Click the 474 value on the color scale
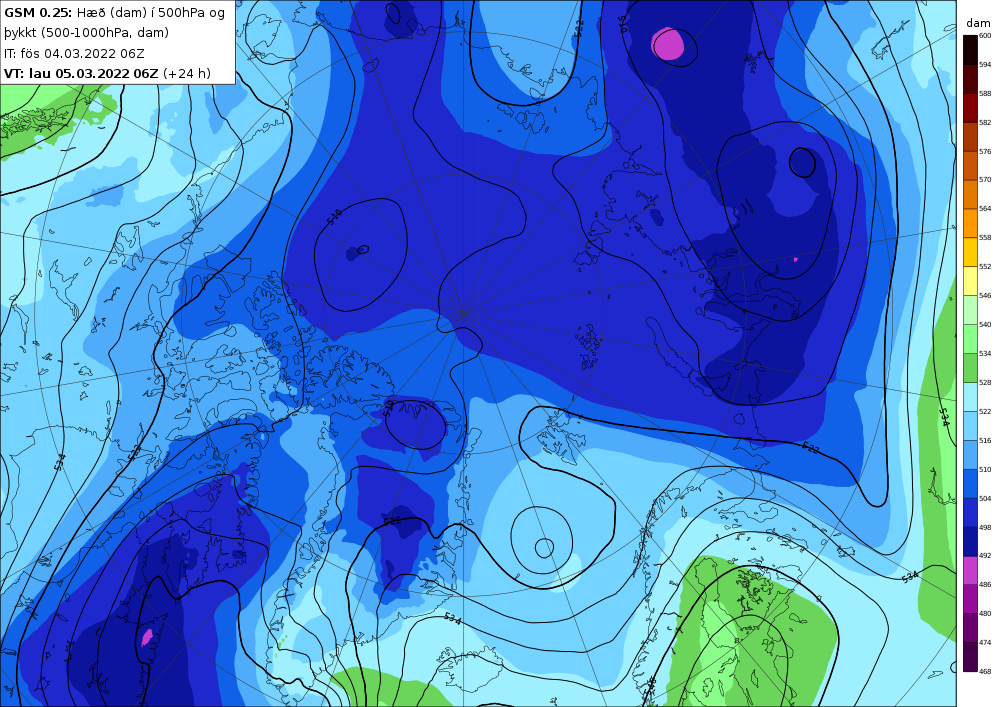Viewport: 1000px width, 707px height. click(985, 643)
